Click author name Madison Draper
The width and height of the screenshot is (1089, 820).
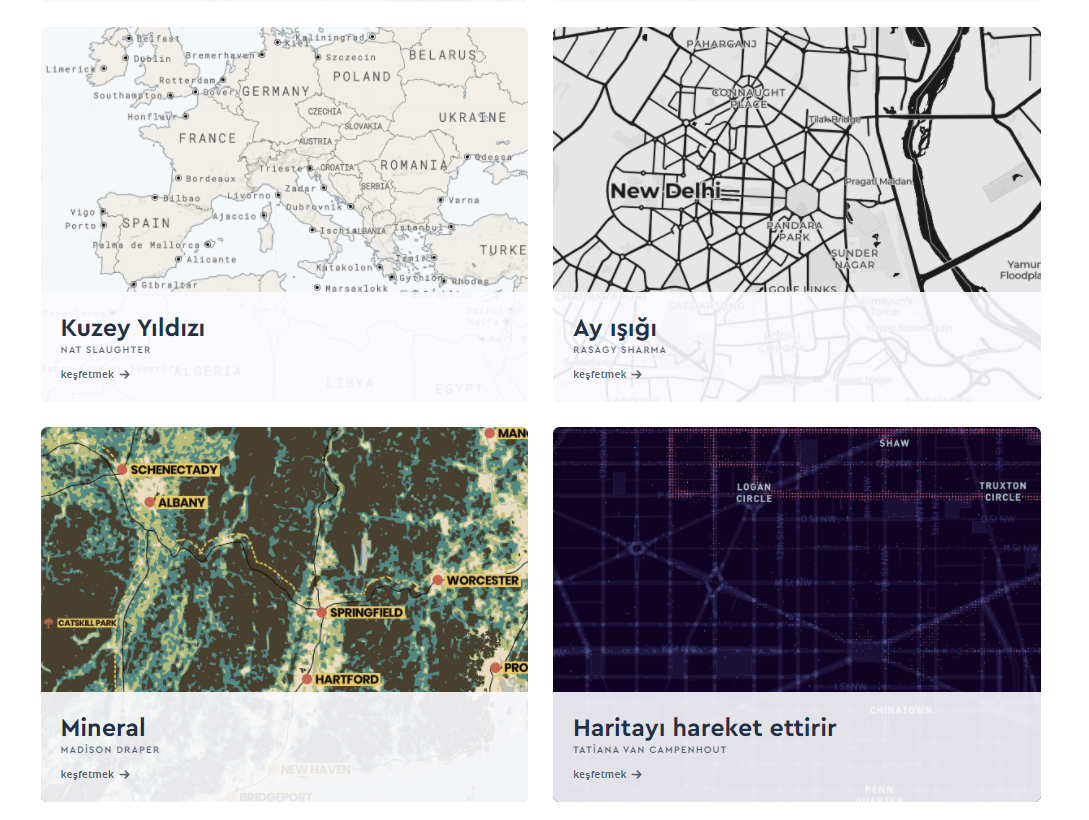coord(110,750)
